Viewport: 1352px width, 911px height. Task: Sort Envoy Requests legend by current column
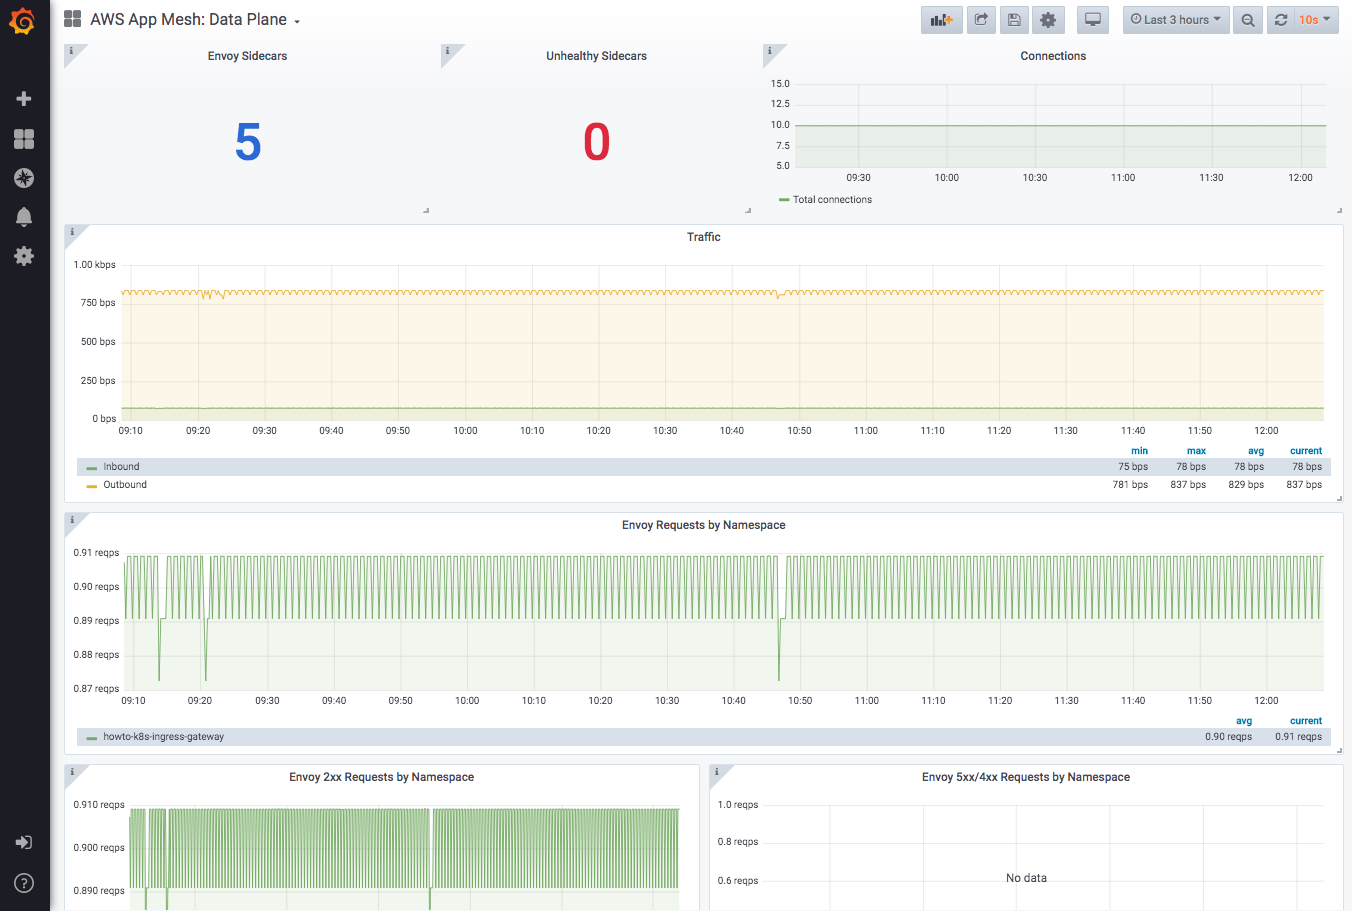pos(1306,721)
